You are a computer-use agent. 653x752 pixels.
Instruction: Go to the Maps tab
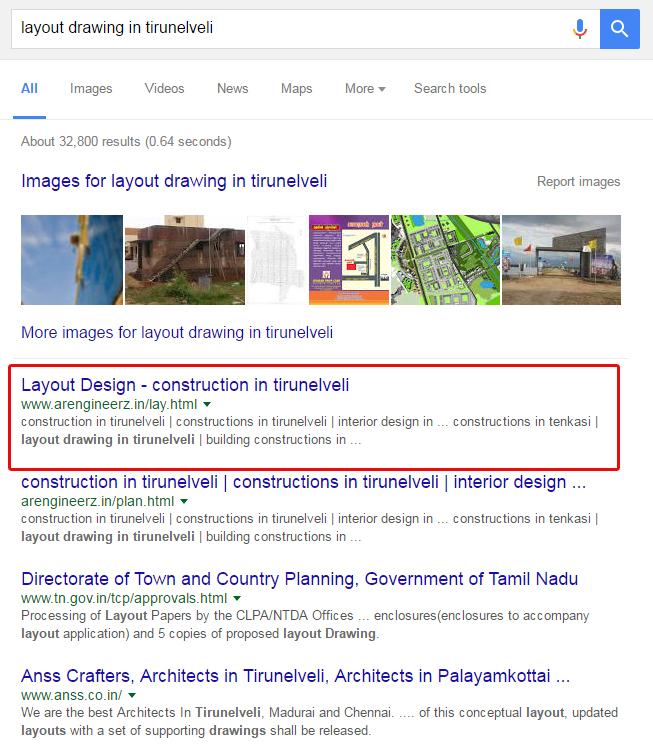[x=296, y=89]
